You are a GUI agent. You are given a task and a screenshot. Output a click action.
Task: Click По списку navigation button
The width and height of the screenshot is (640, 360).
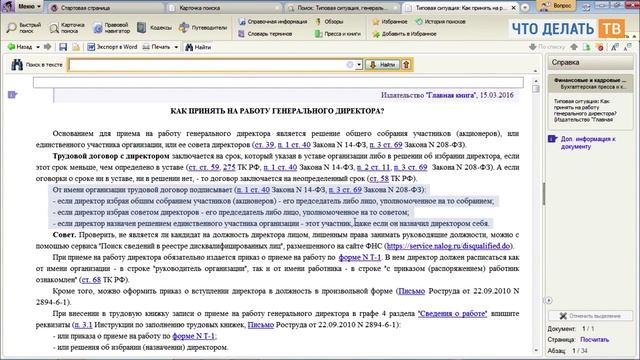(x=547, y=47)
